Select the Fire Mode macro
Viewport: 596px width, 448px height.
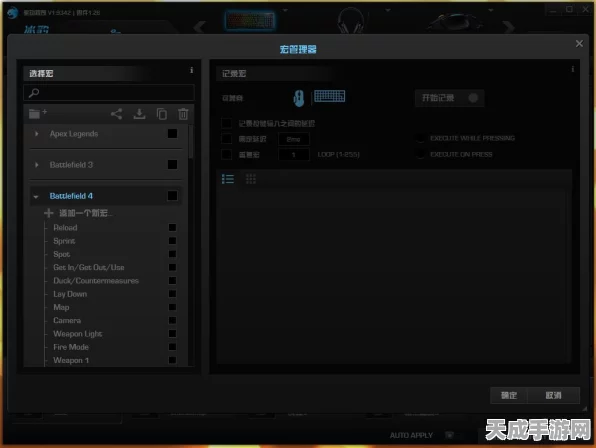[x=71, y=347]
